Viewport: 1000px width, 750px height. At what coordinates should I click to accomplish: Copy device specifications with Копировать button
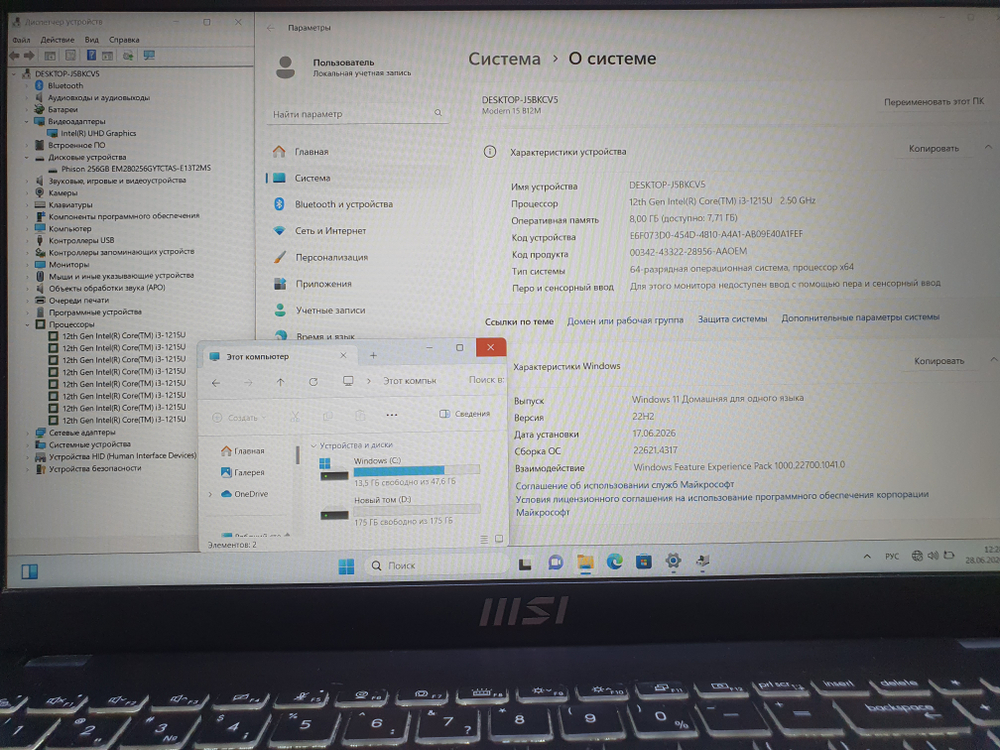[934, 148]
